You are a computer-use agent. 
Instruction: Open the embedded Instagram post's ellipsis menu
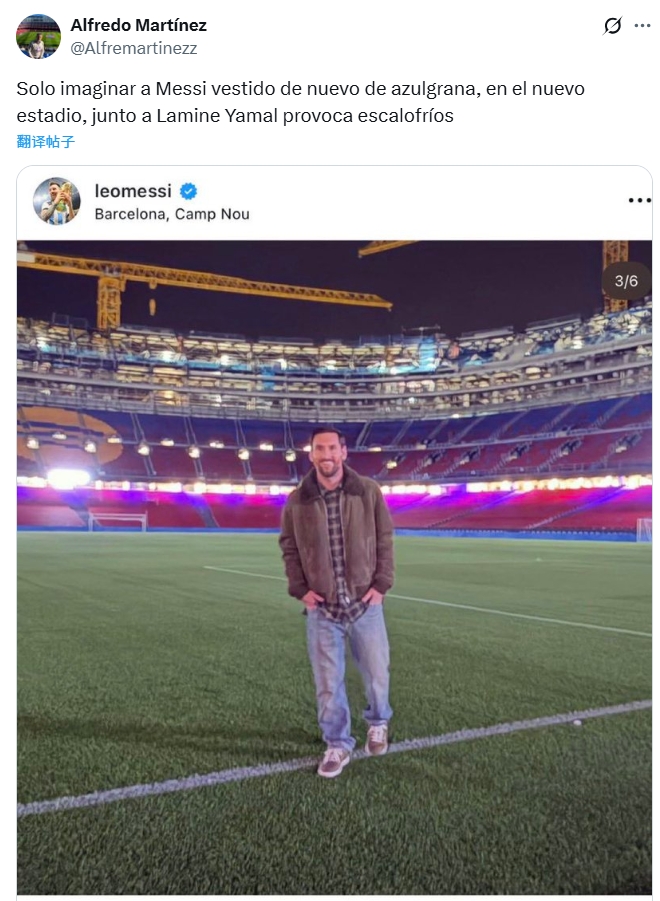pos(639,201)
